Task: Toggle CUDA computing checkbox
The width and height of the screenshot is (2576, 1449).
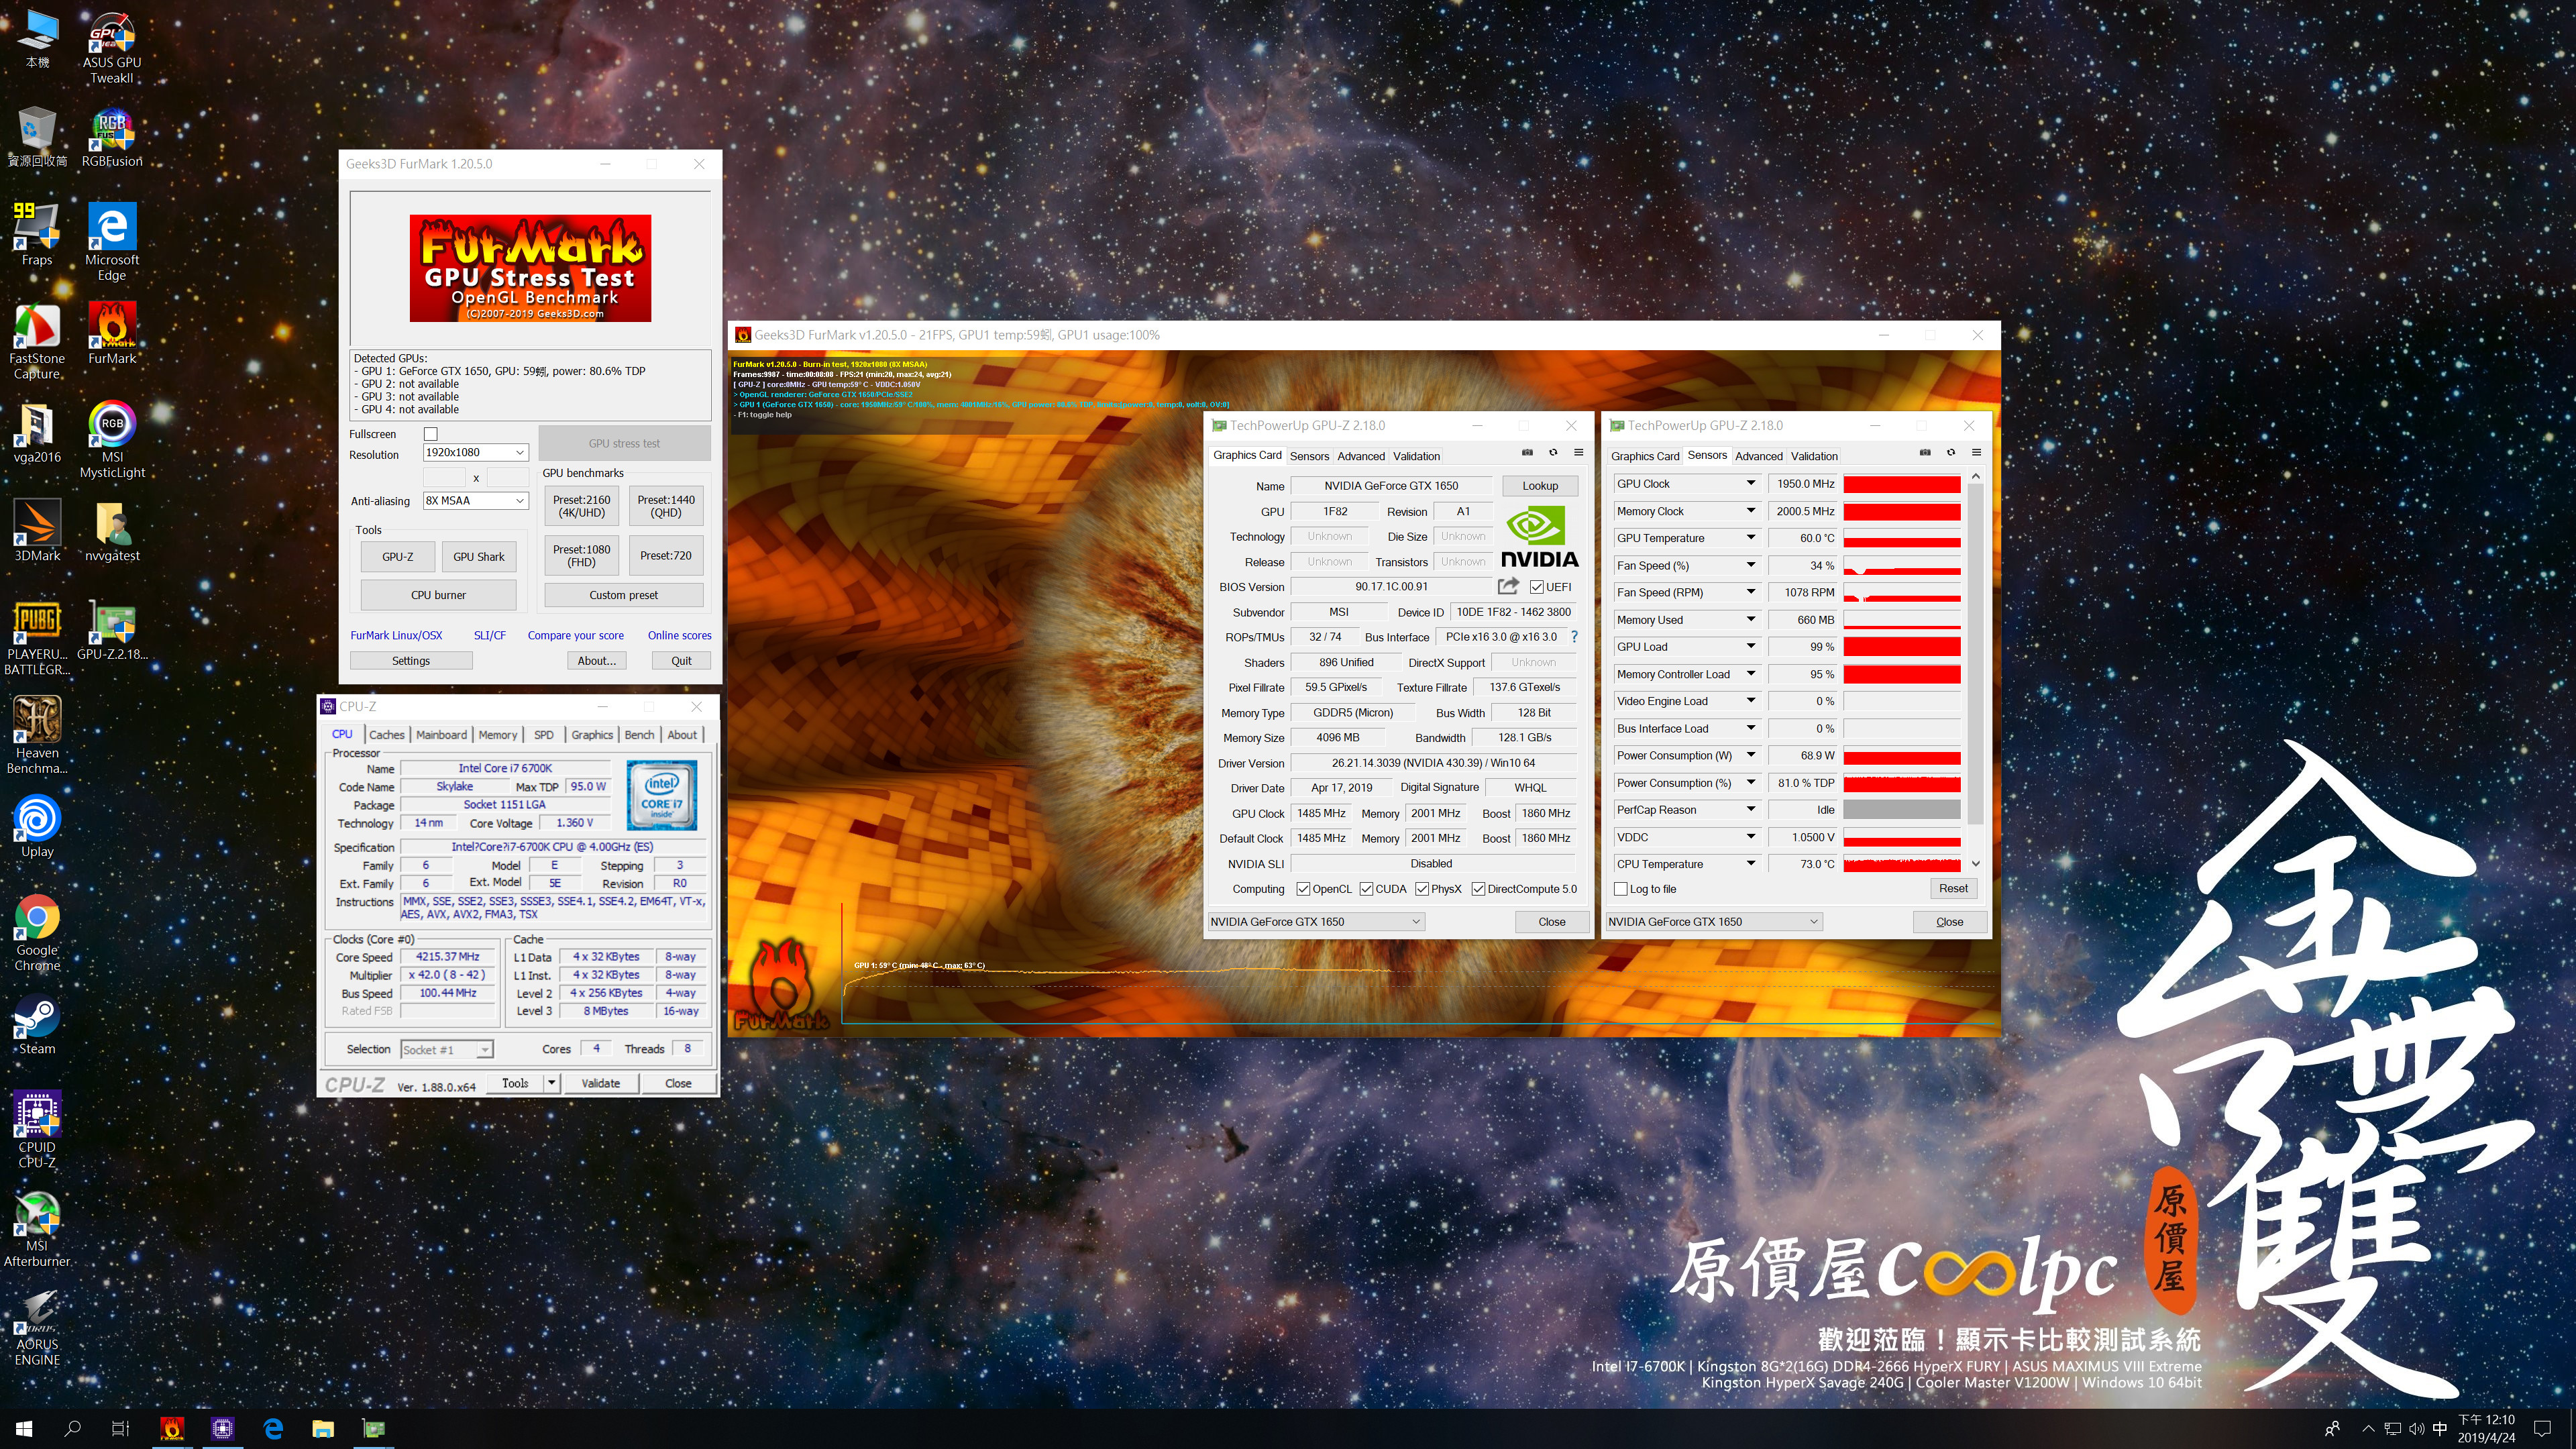Action: [x=1366, y=889]
